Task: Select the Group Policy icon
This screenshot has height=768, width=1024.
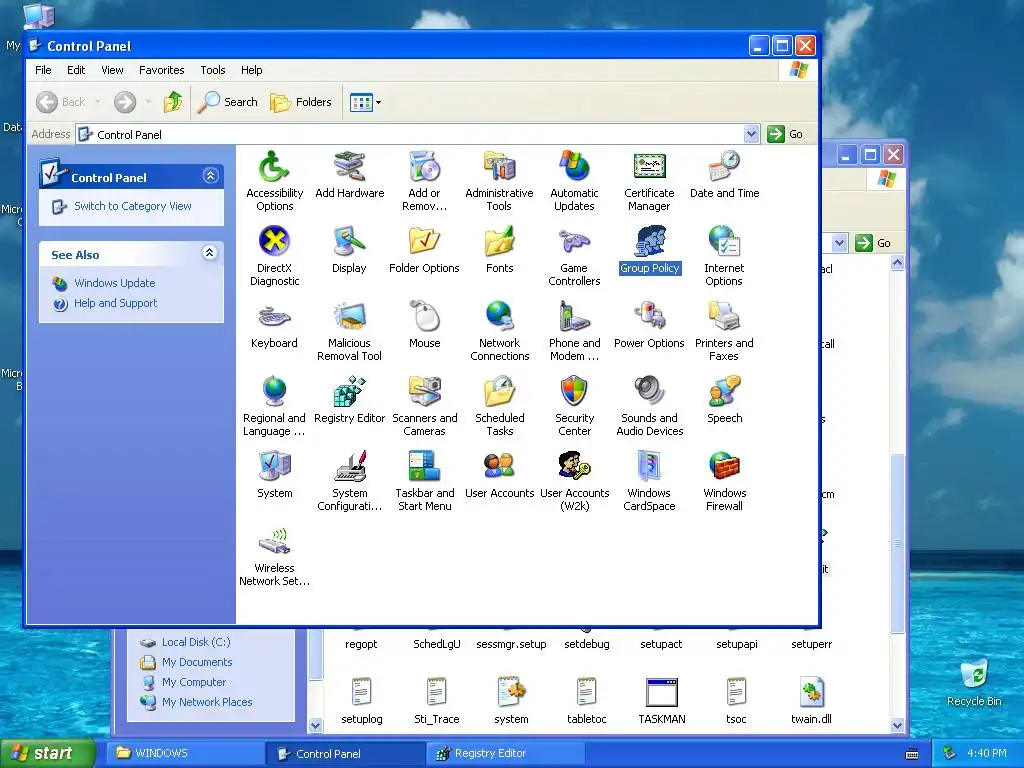Action: [649, 249]
